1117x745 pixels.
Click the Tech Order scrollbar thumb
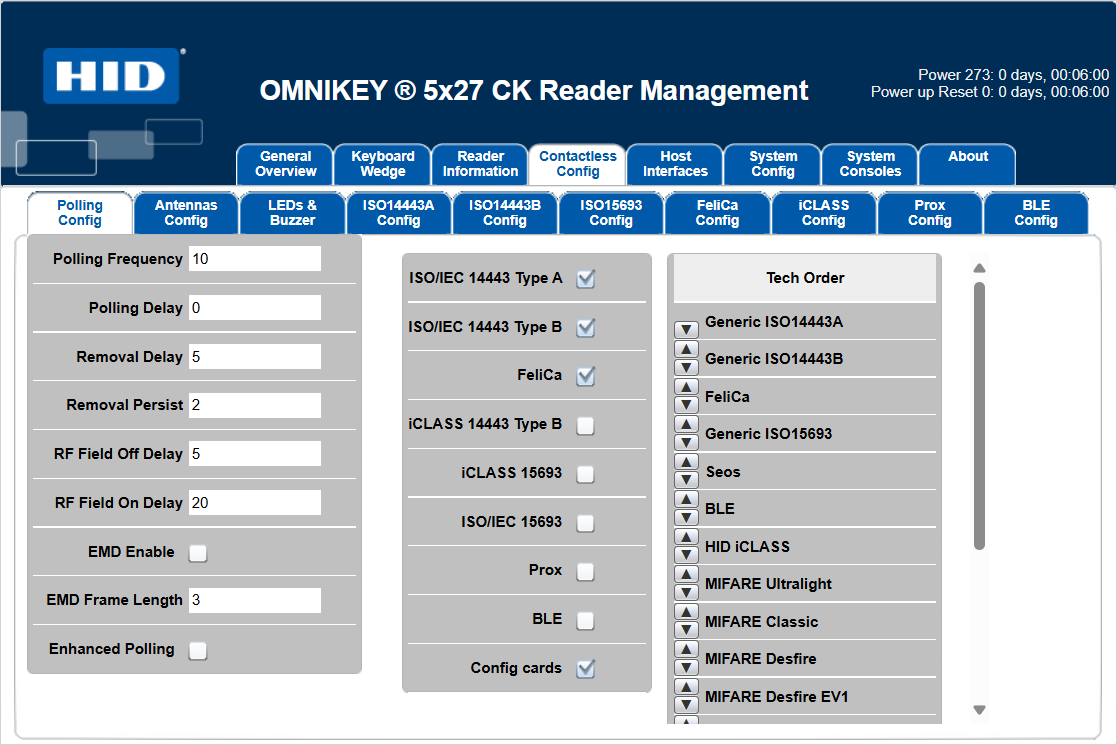980,415
